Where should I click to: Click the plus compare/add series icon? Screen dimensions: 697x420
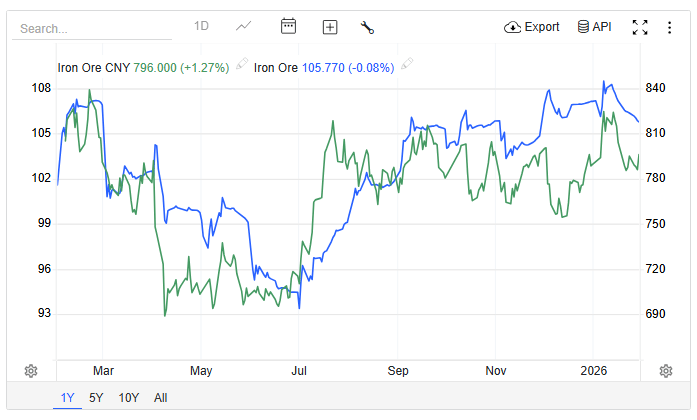(x=330, y=27)
